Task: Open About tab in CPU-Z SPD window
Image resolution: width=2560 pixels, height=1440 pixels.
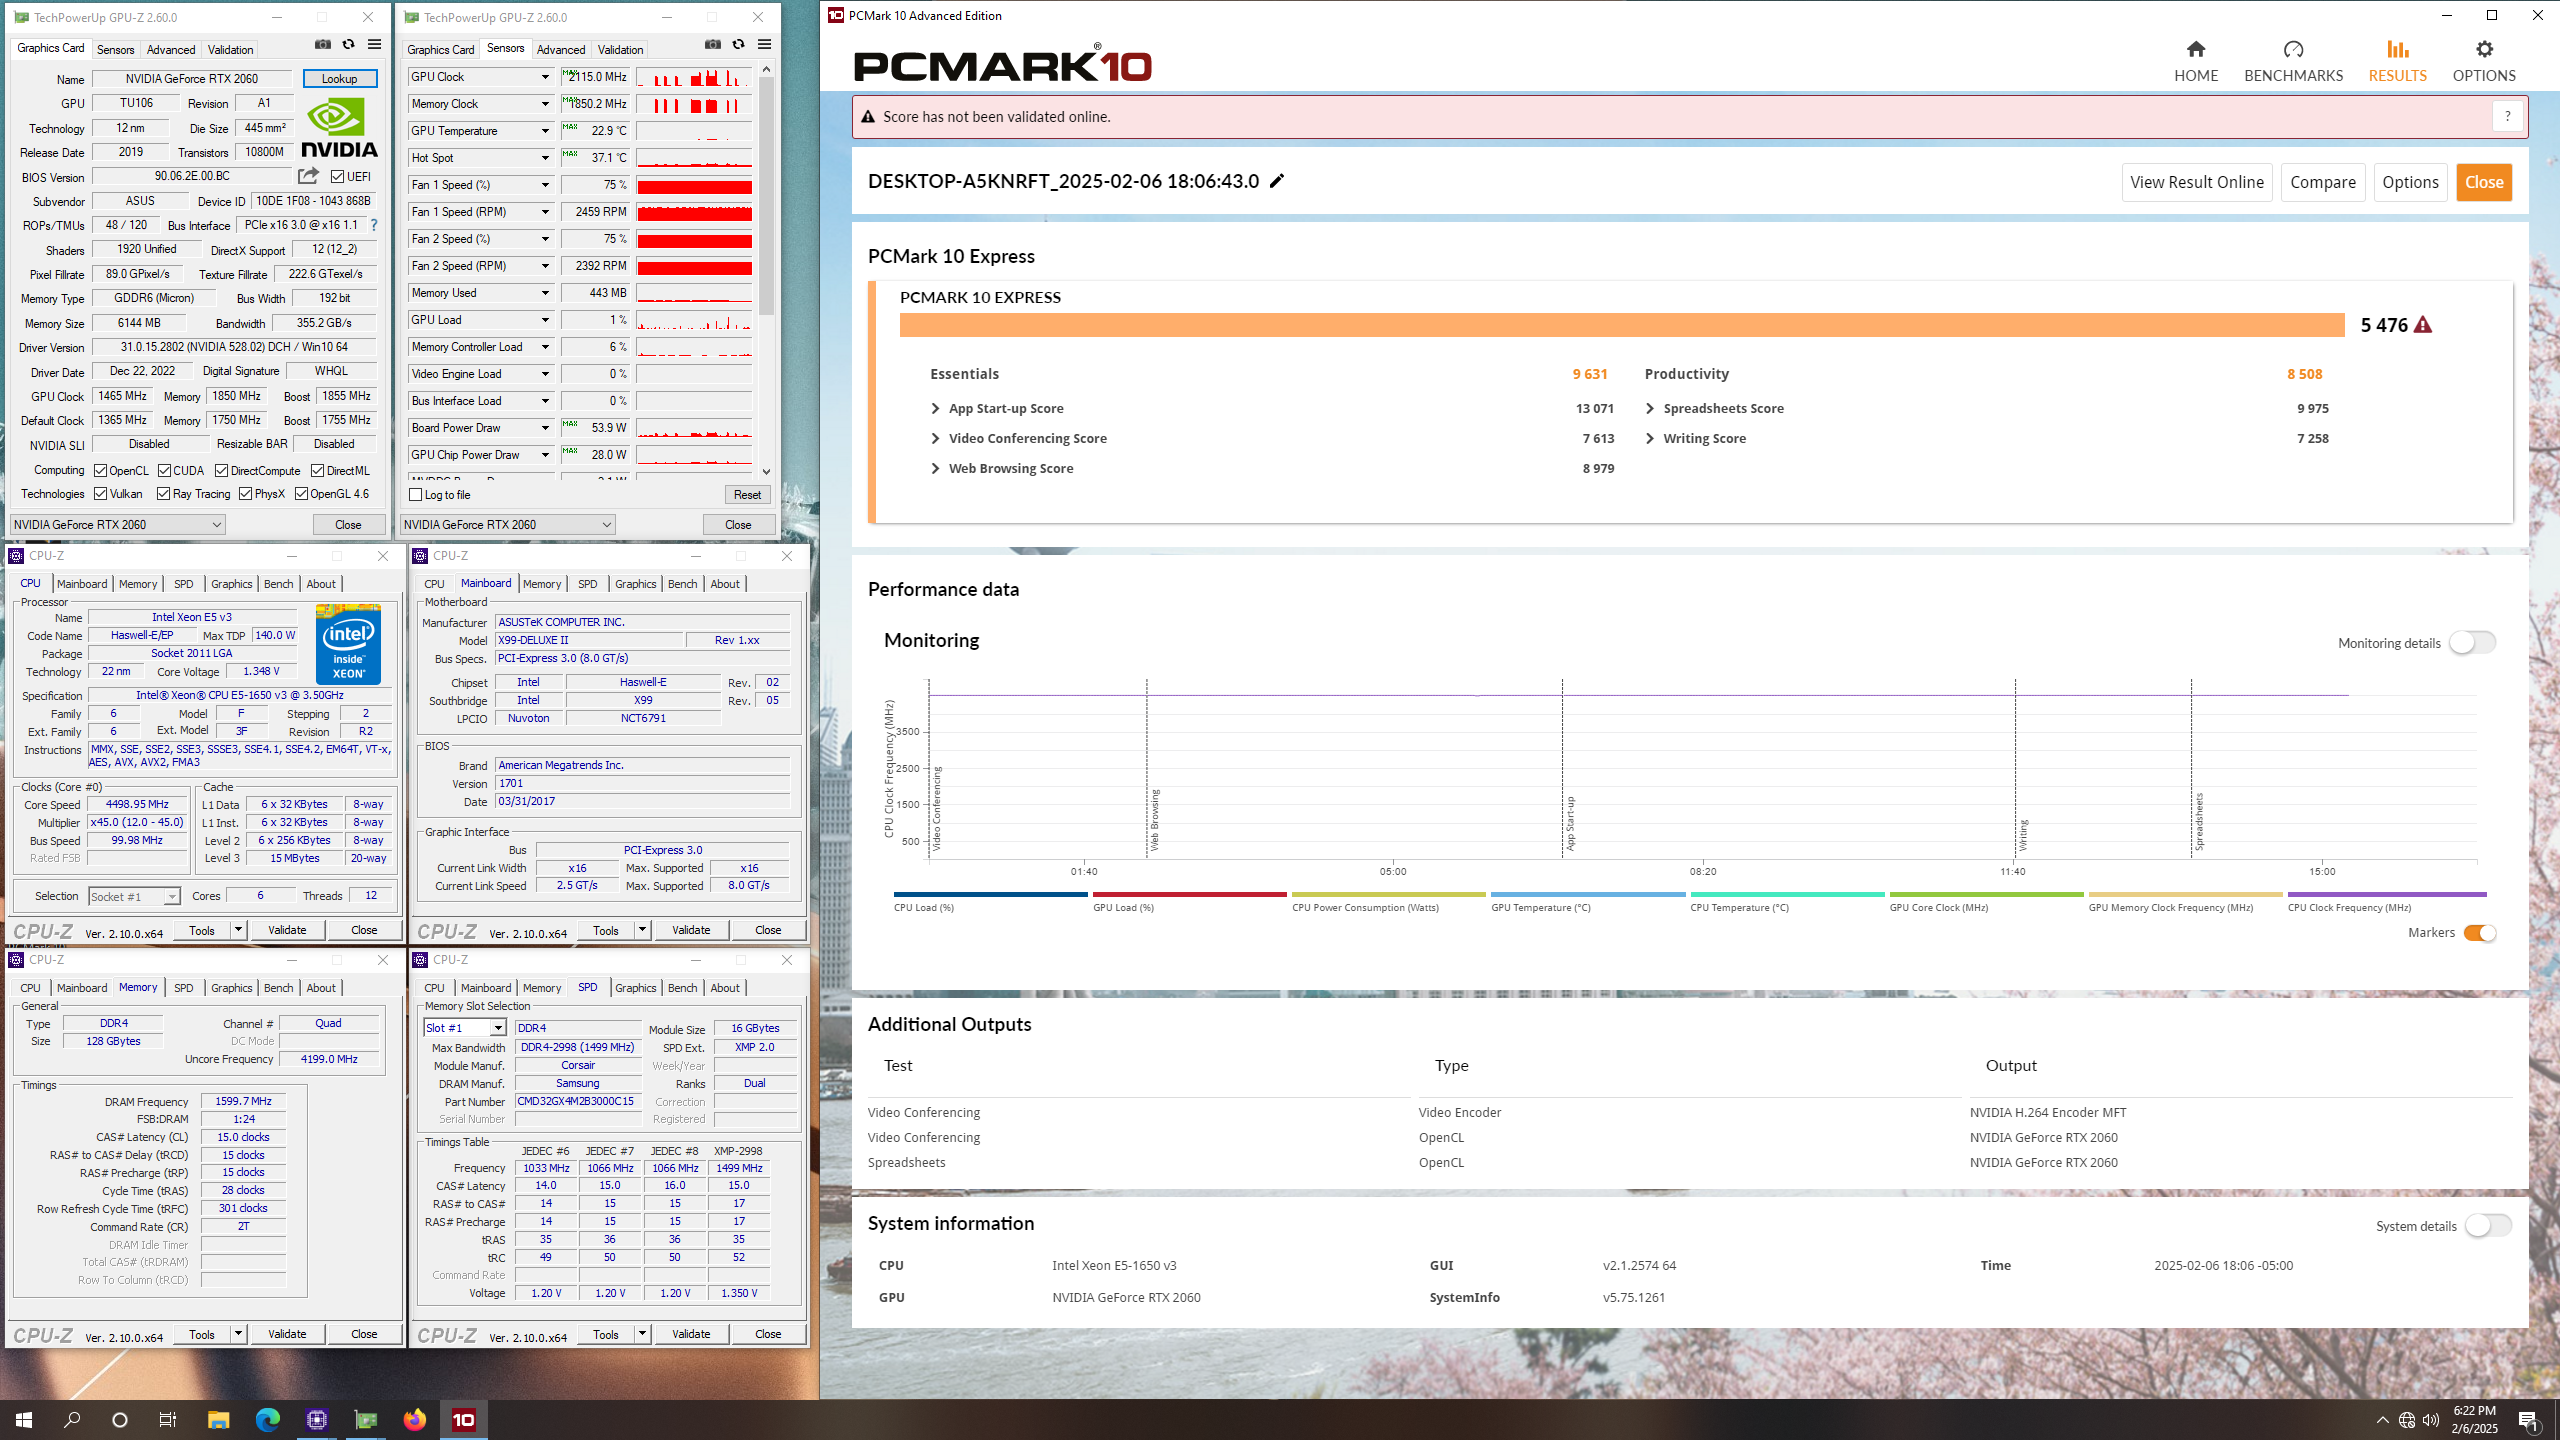Action: (724, 988)
